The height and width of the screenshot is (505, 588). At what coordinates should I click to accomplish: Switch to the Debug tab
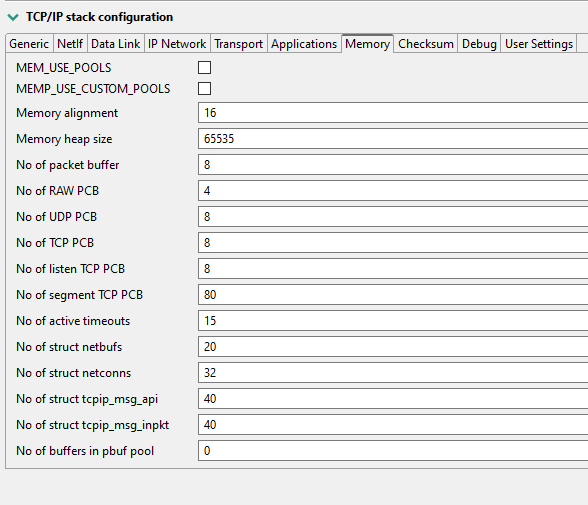479,44
